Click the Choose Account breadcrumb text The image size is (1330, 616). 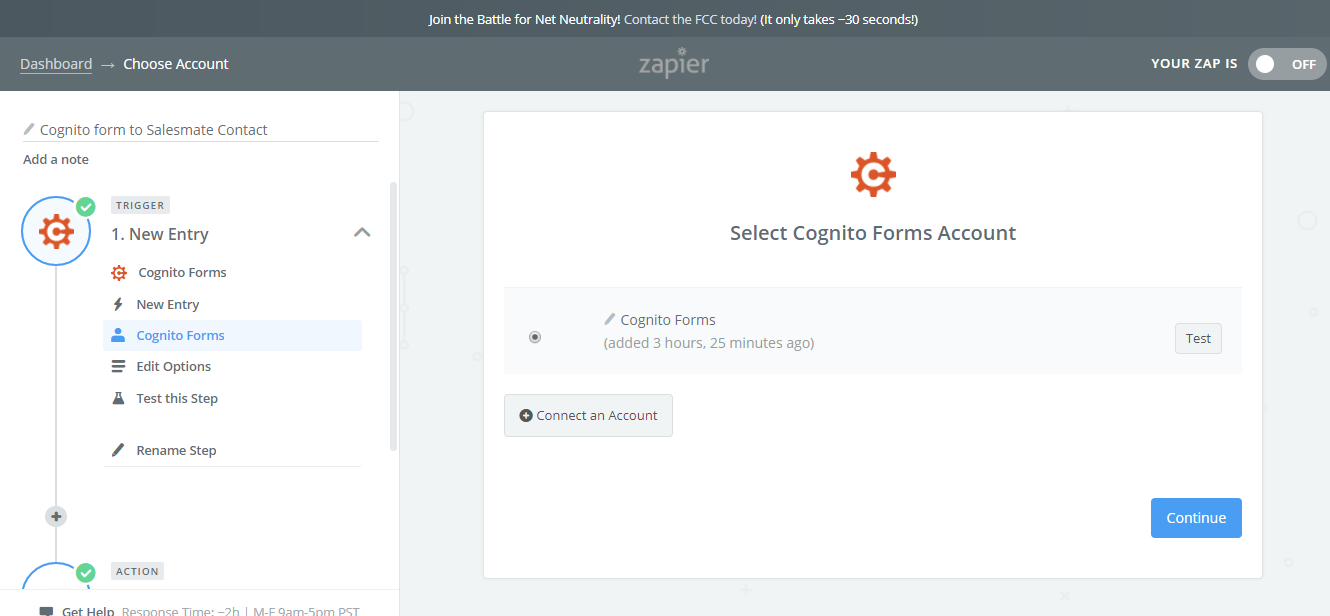(x=176, y=63)
